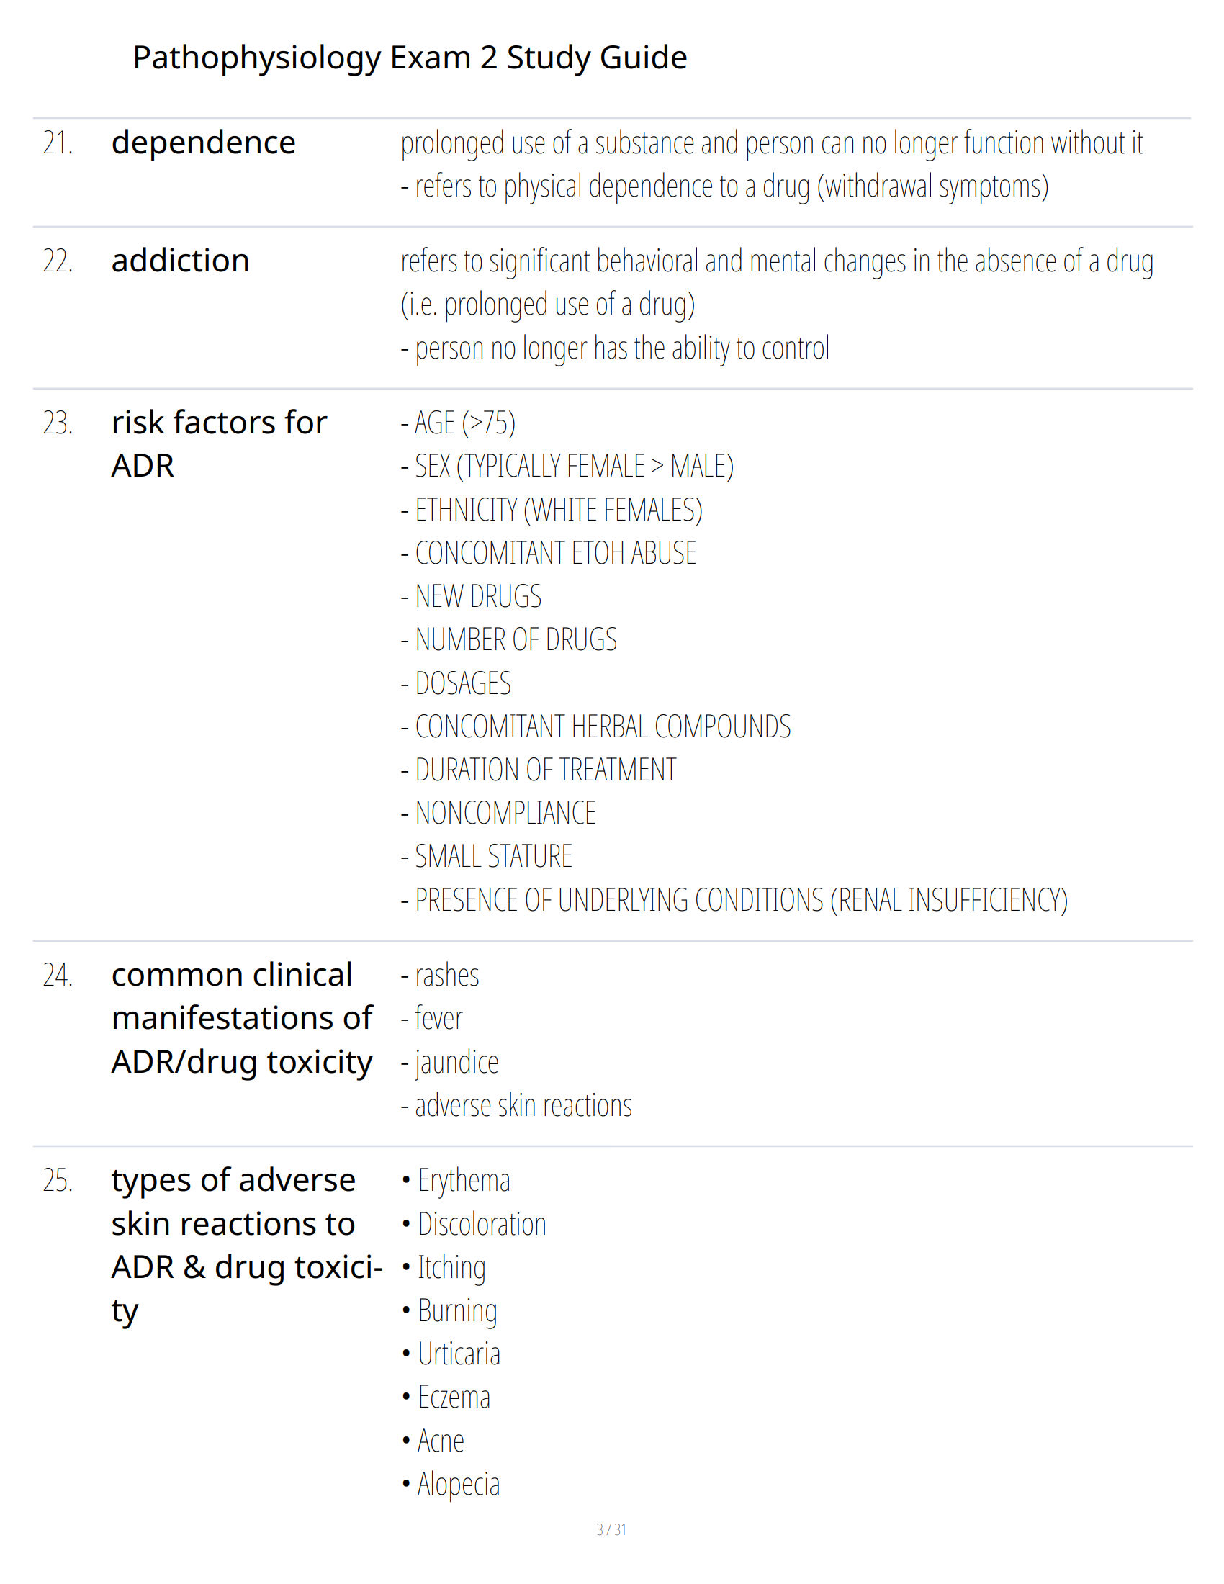Click the 'Alopecia' bullet
Viewport: 1224px width, 1584px height.
click(x=451, y=1485)
